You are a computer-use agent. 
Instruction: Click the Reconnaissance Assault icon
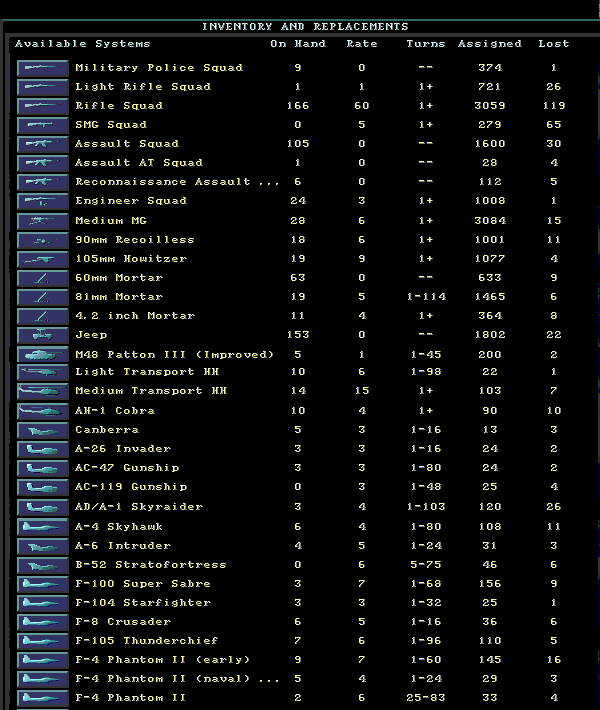43,182
